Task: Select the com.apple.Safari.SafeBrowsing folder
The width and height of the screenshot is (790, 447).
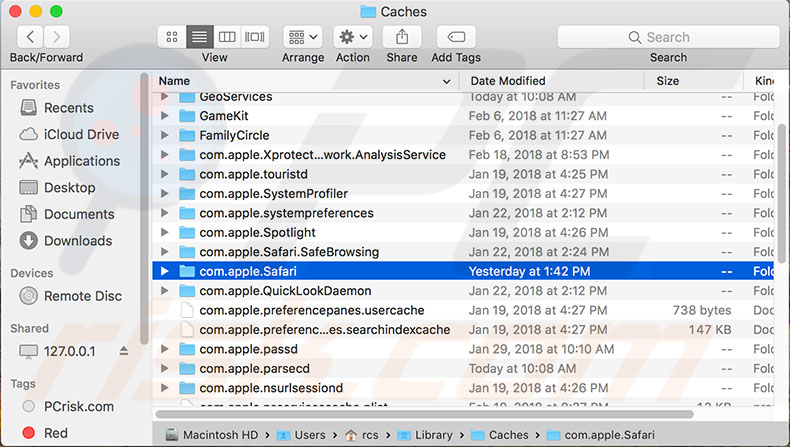Action: coord(463,252)
